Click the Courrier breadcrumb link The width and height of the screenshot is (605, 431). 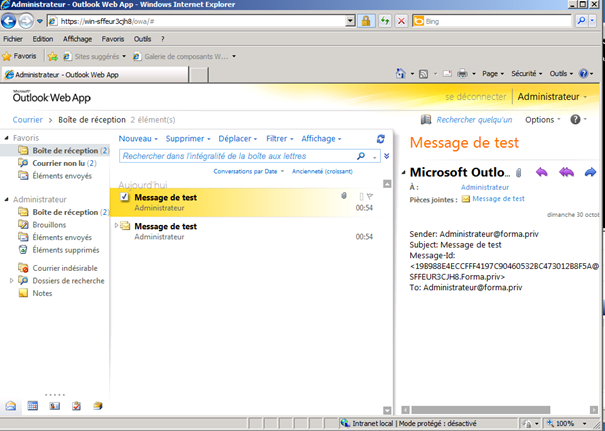point(27,120)
